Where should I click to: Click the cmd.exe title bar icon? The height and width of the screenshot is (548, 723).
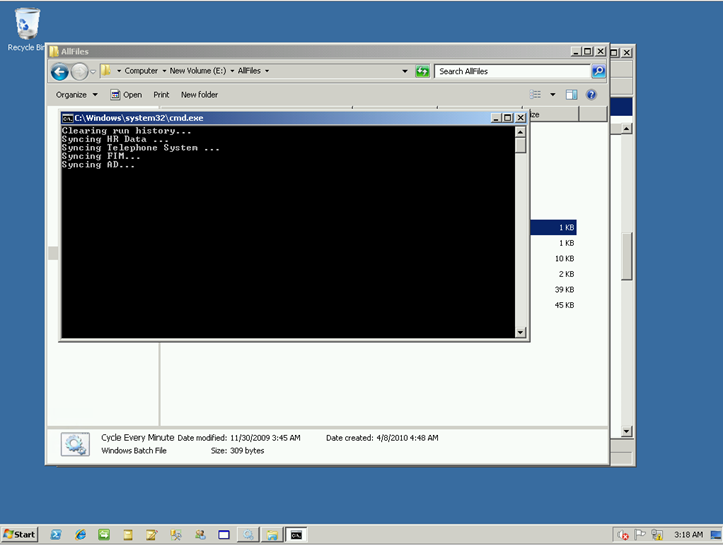coord(67,118)
